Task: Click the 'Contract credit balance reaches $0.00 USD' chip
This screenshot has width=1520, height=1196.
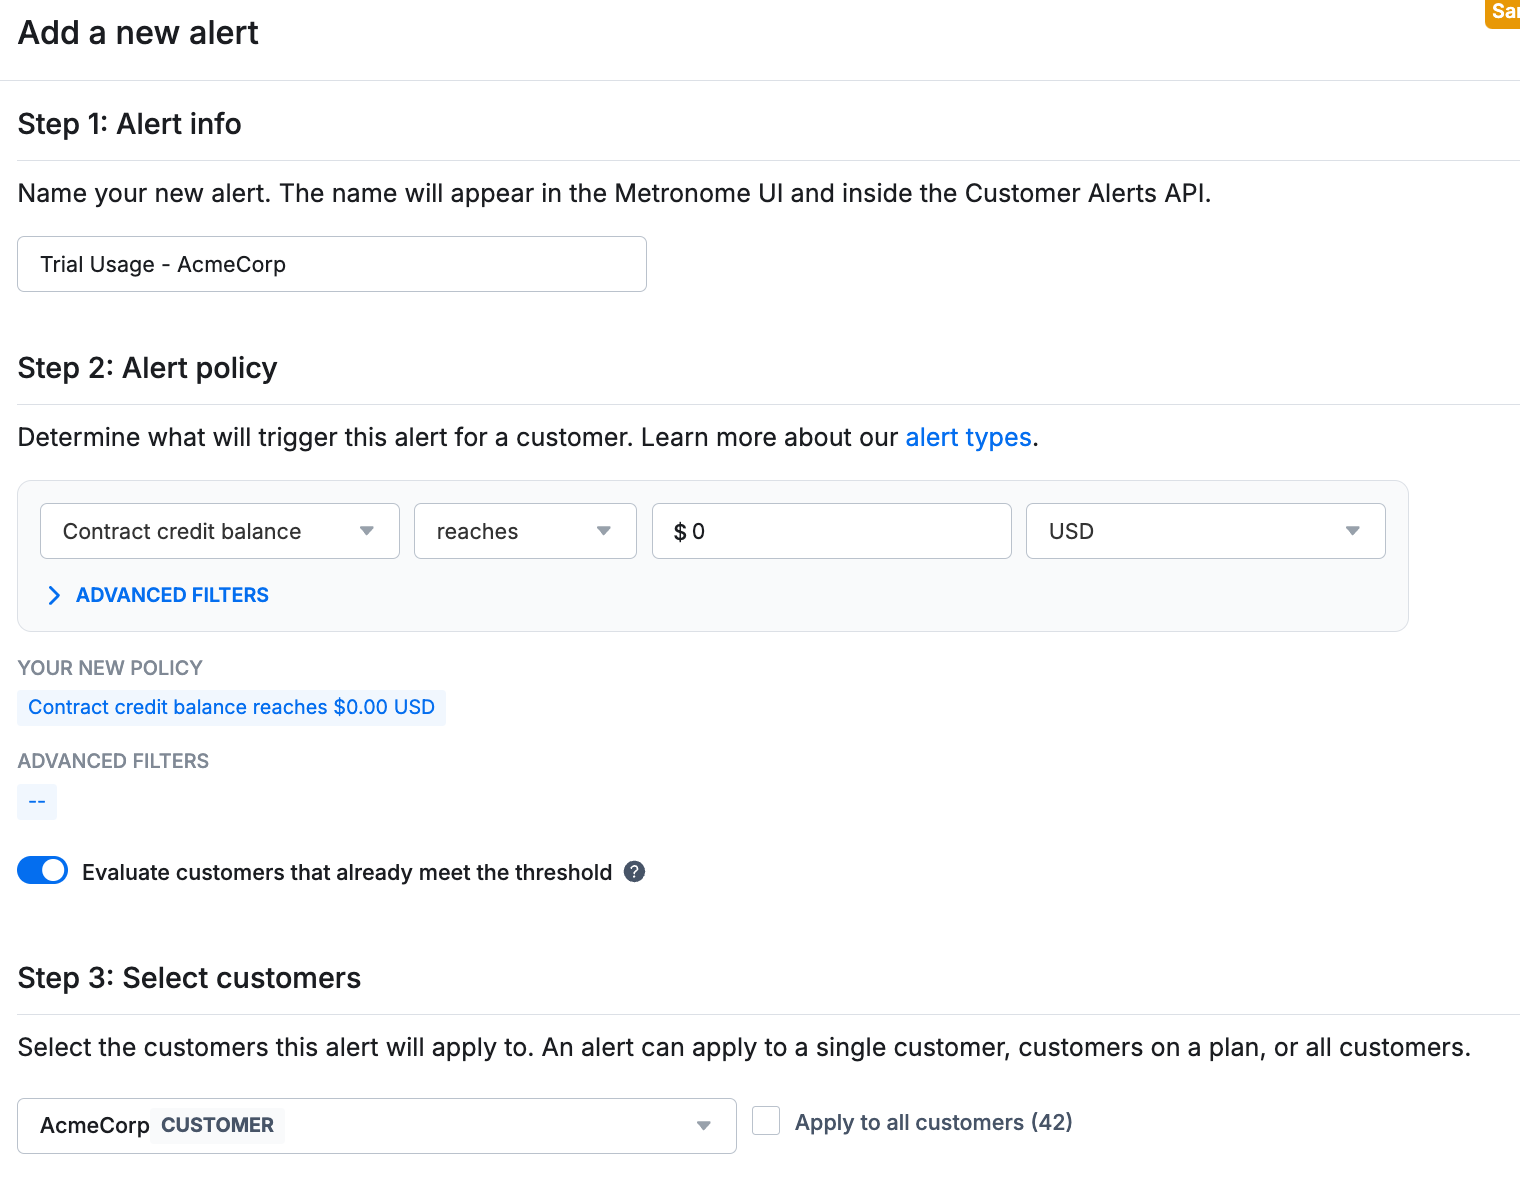Action: (231, 708)
